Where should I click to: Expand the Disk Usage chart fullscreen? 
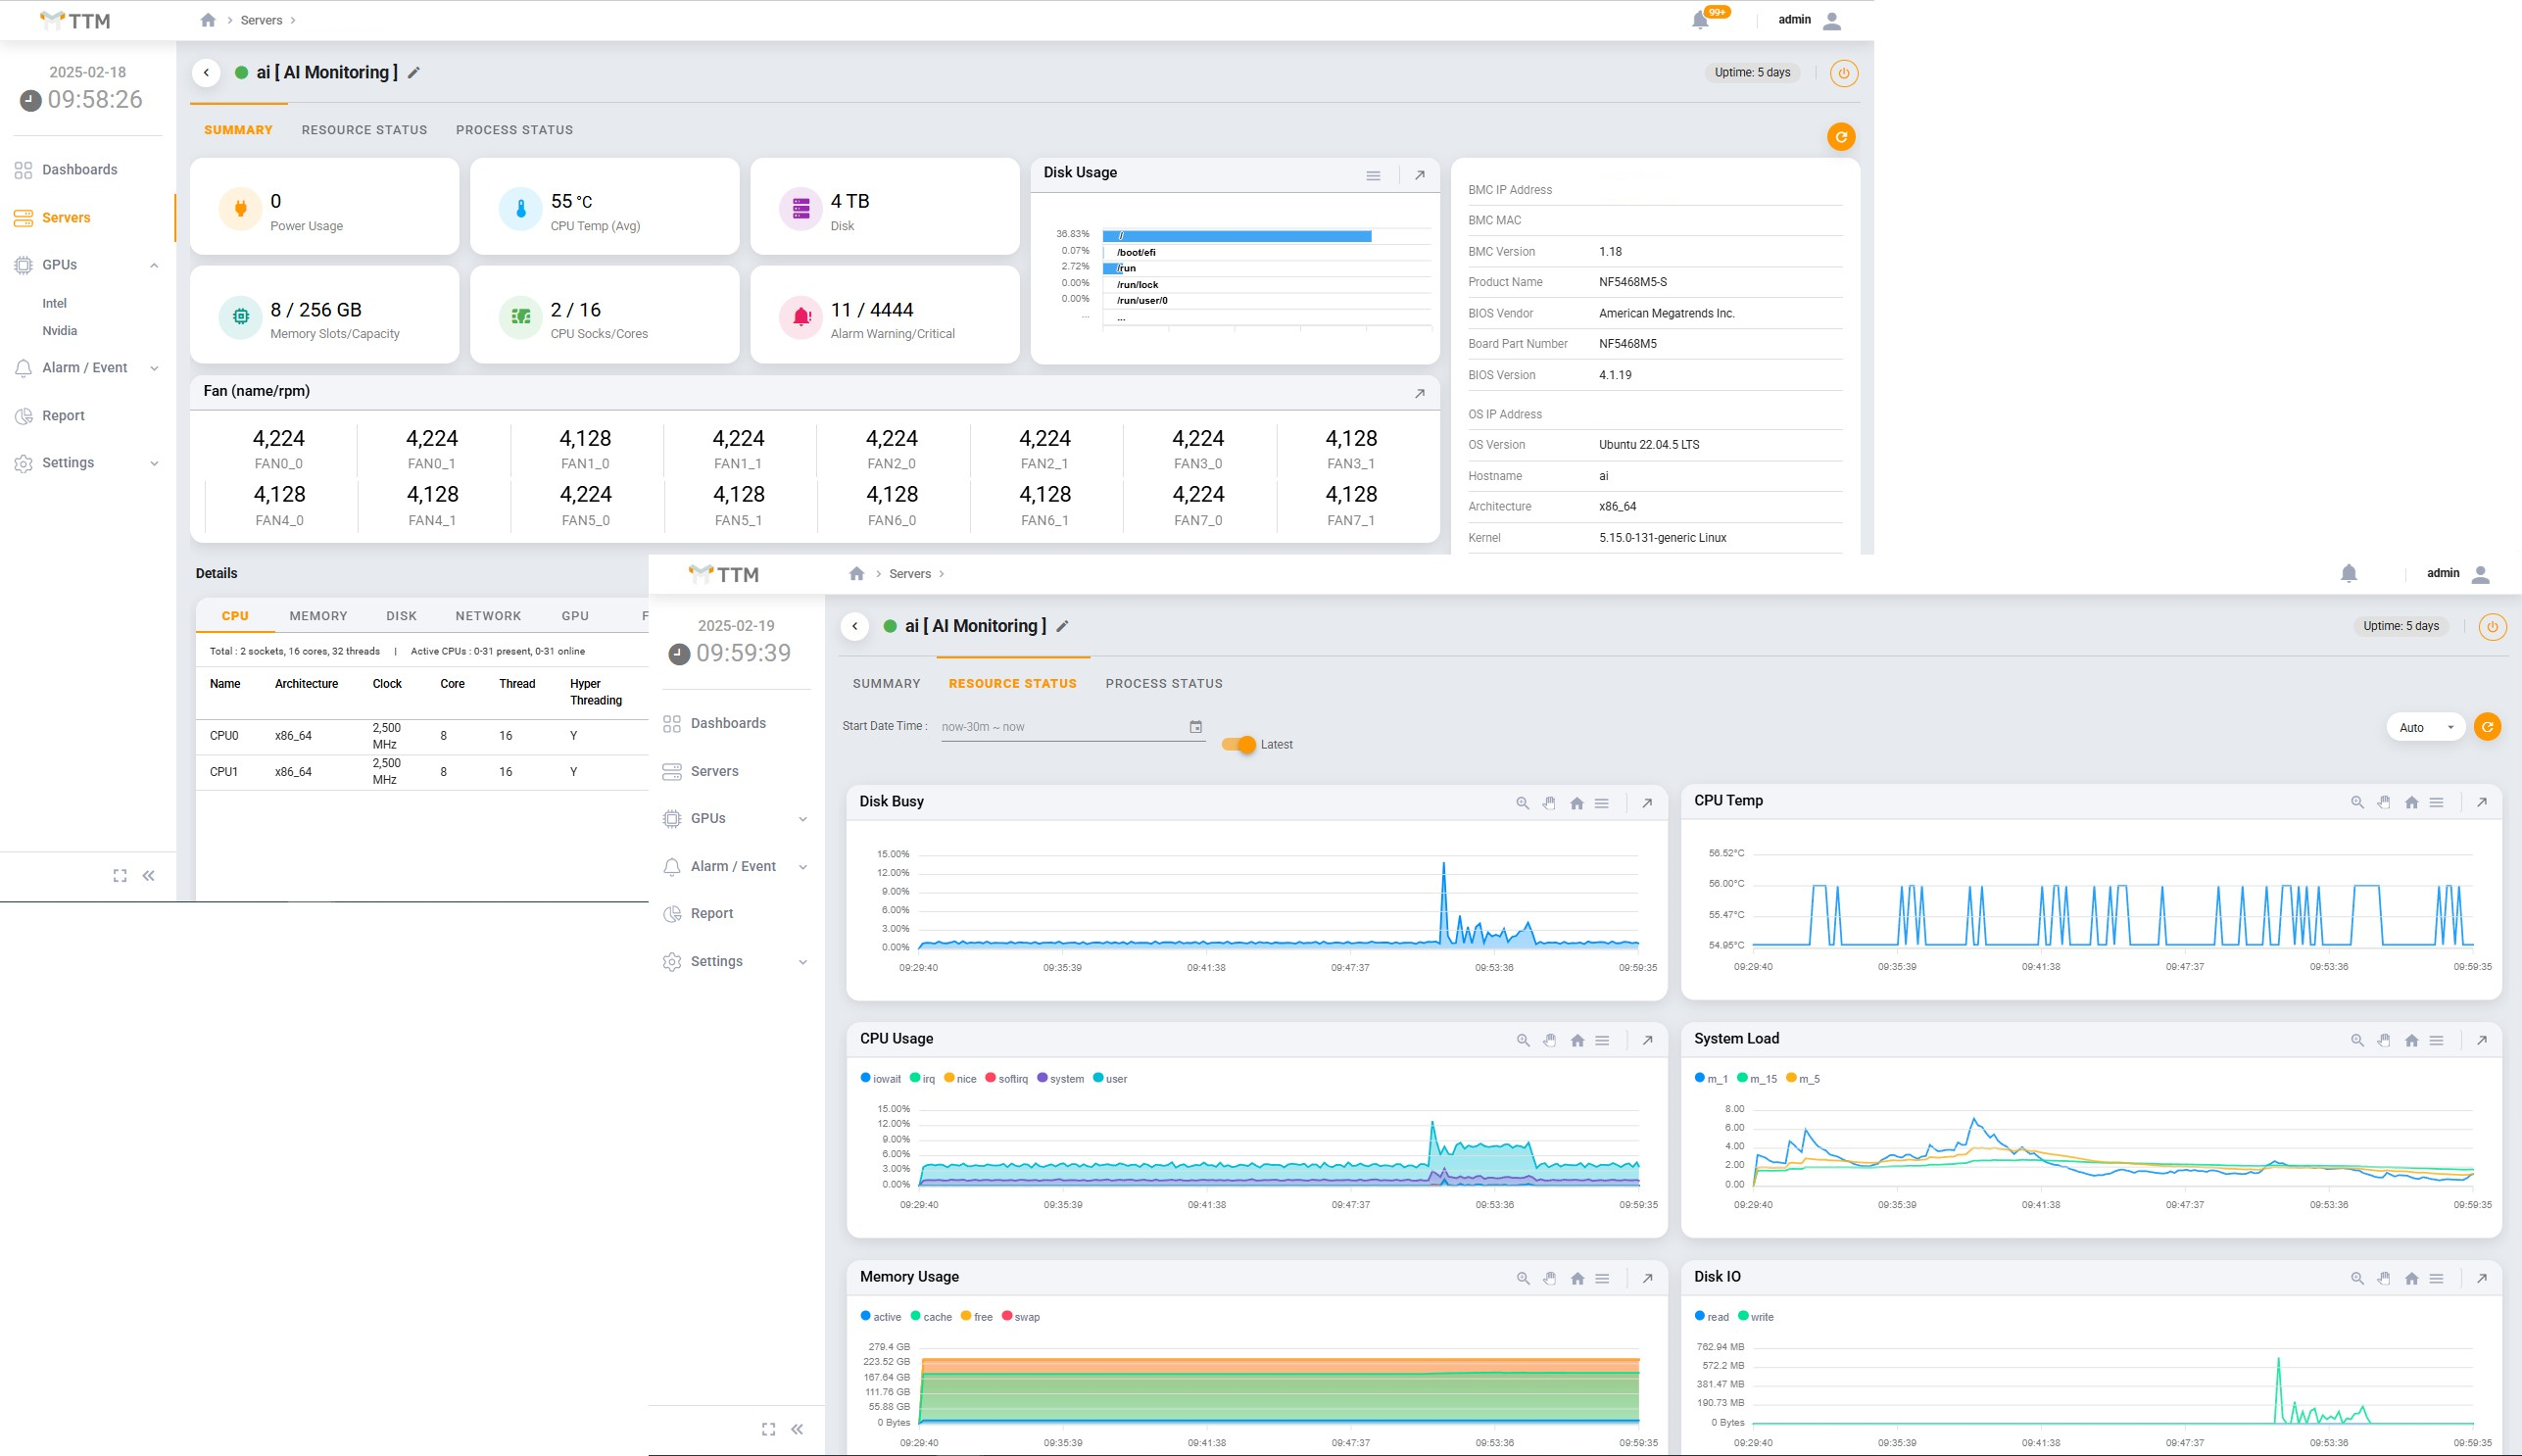(1419, 175)
